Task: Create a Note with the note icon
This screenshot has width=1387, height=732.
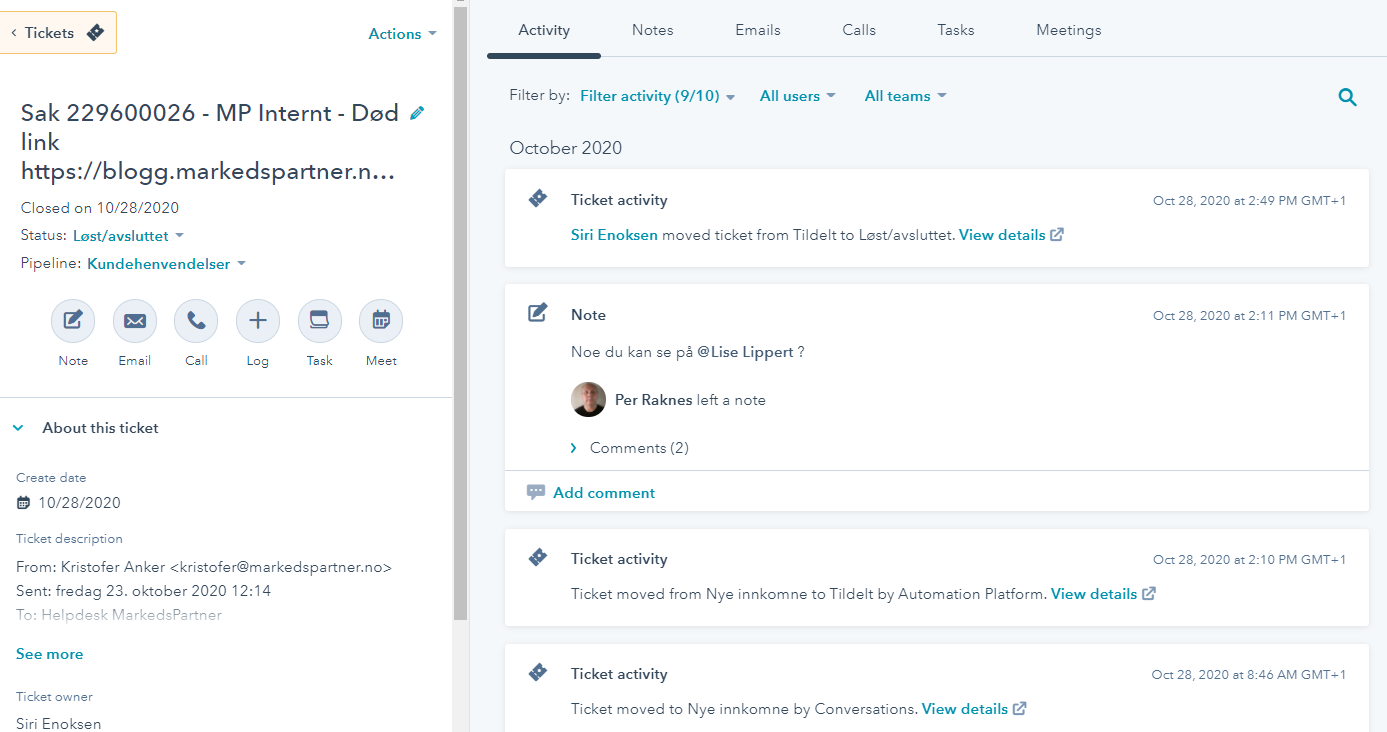Action: (x=73, y=321)
